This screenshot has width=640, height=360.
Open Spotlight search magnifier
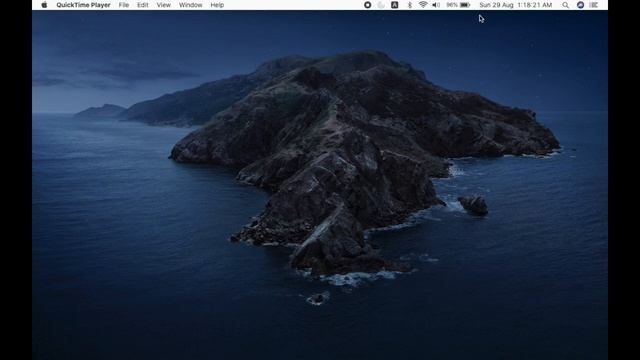tap(565, 5)
